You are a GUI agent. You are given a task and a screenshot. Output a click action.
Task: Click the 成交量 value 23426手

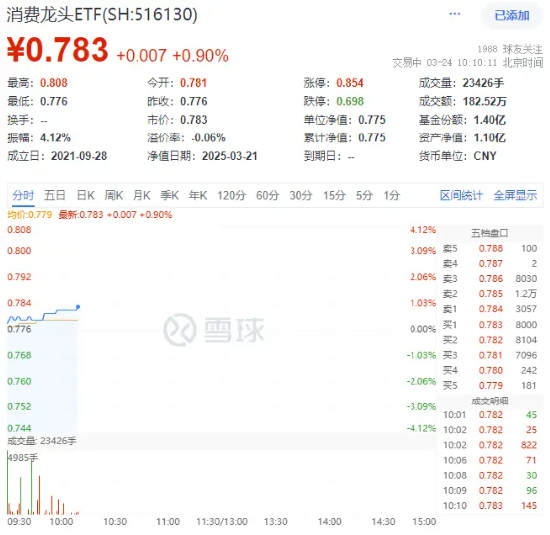(x=483, y=83)
